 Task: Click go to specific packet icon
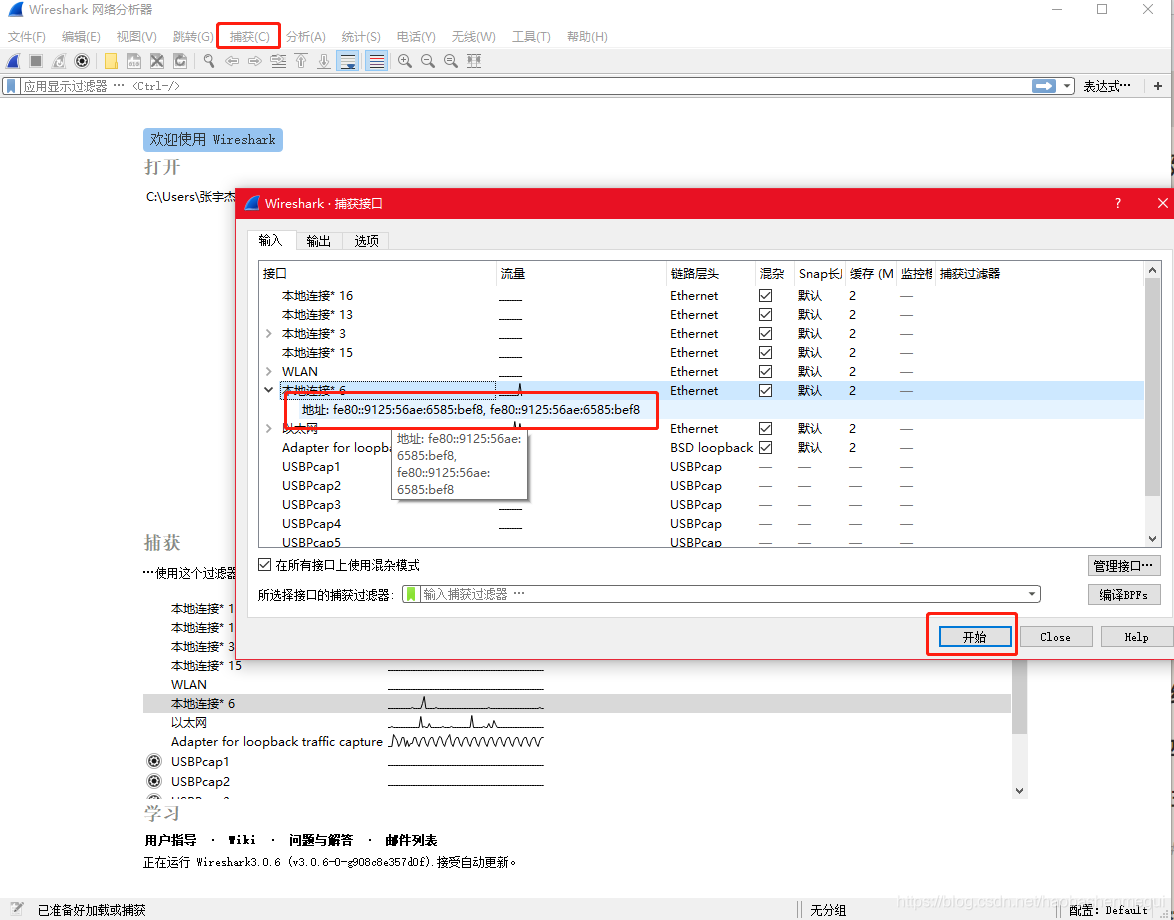[x=278, y=61]
